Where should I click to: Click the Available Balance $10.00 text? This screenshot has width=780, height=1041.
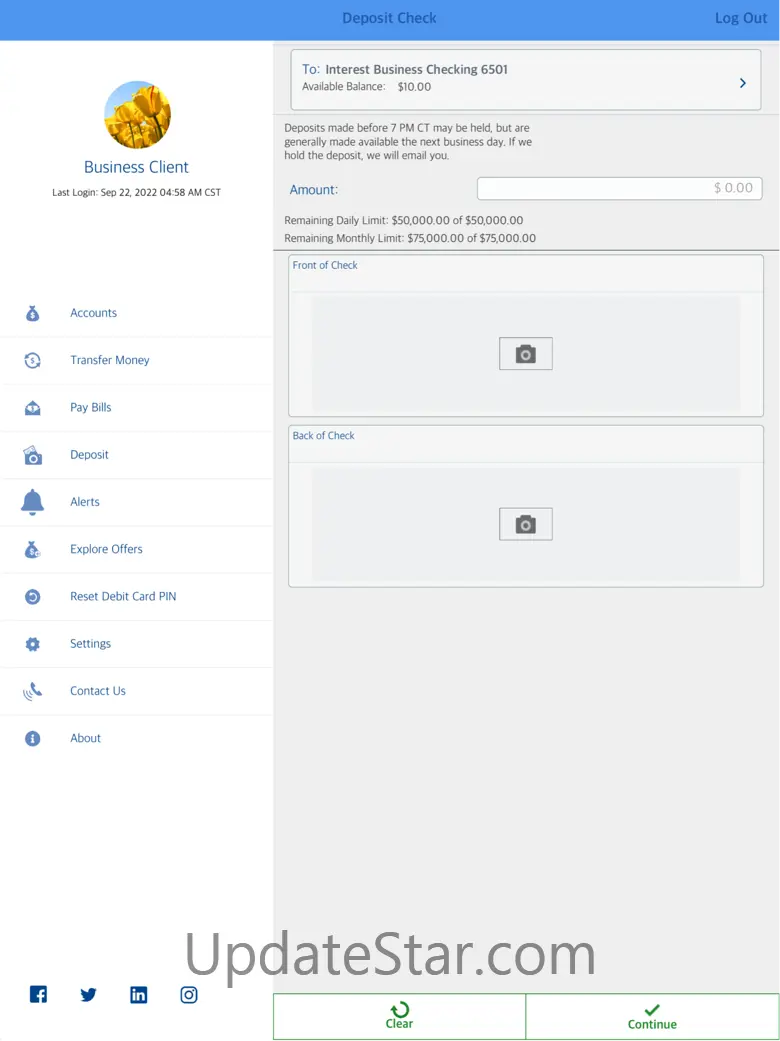(x=366, y=87)
